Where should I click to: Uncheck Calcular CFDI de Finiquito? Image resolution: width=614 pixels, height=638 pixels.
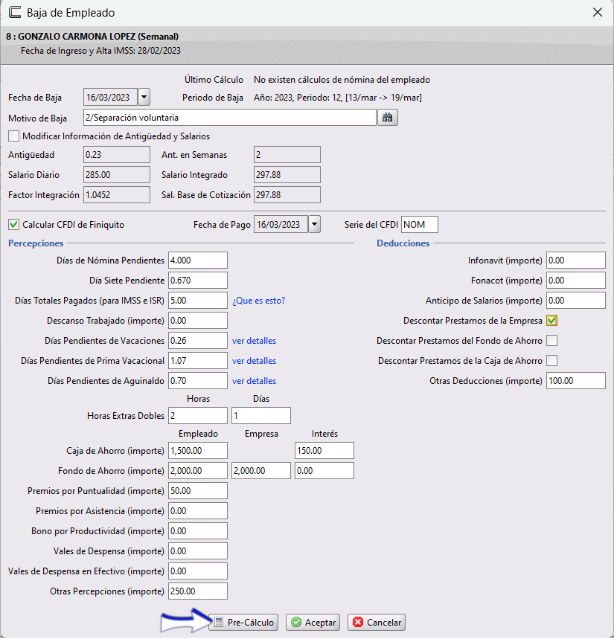click(x=13, y=225)
